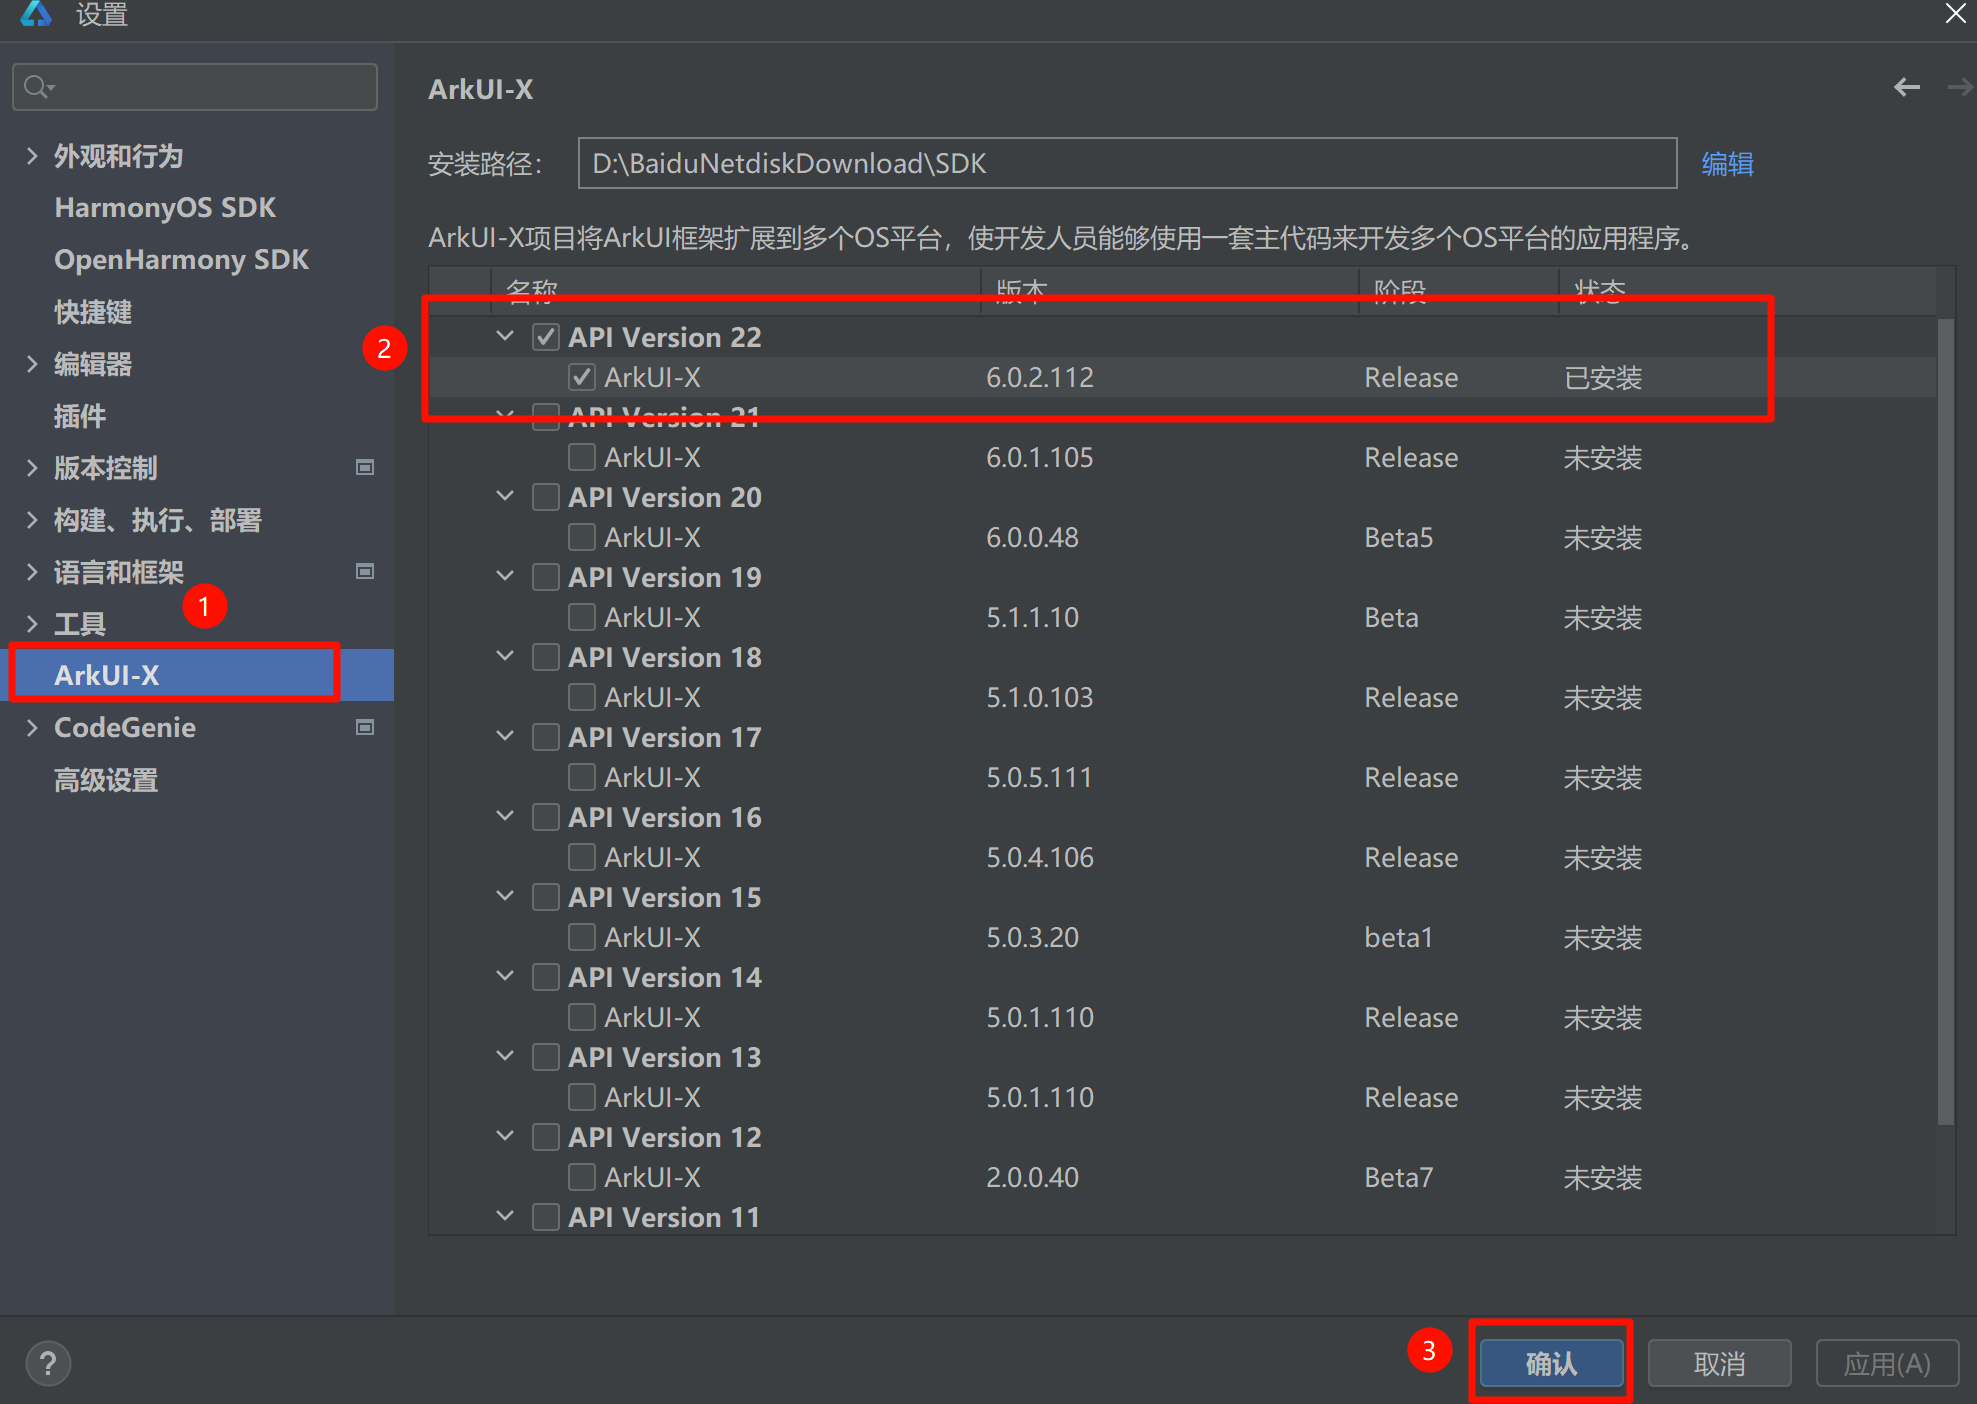The image size is (1977, 1404).
Task: Expand 外观和行为 in settings tree
Action: 32,155
